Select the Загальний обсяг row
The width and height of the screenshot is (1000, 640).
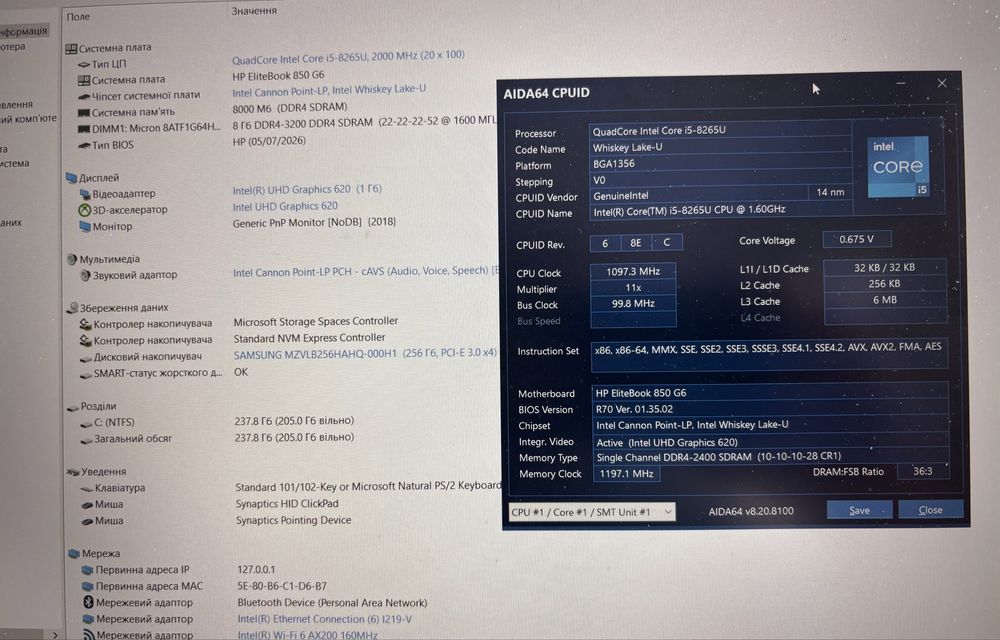click(x=133, y=439)
